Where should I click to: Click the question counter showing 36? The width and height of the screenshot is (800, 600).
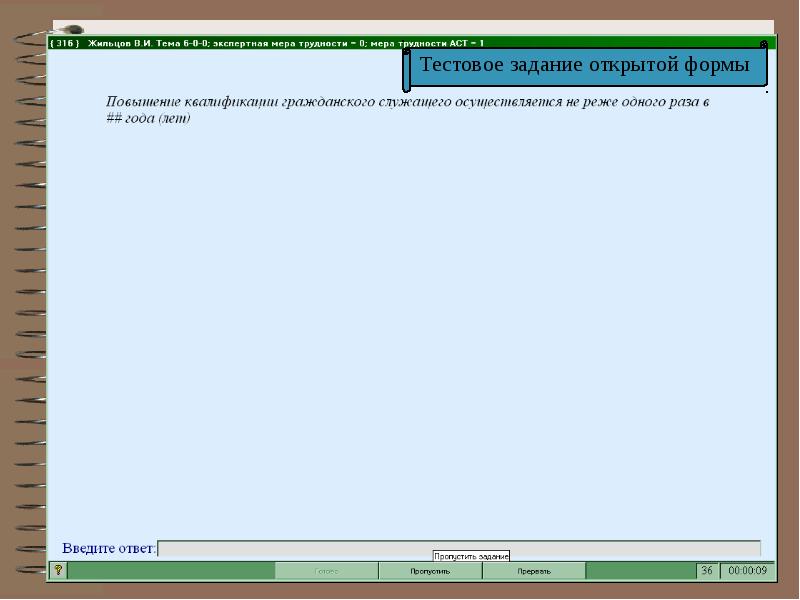coord(706,571)
